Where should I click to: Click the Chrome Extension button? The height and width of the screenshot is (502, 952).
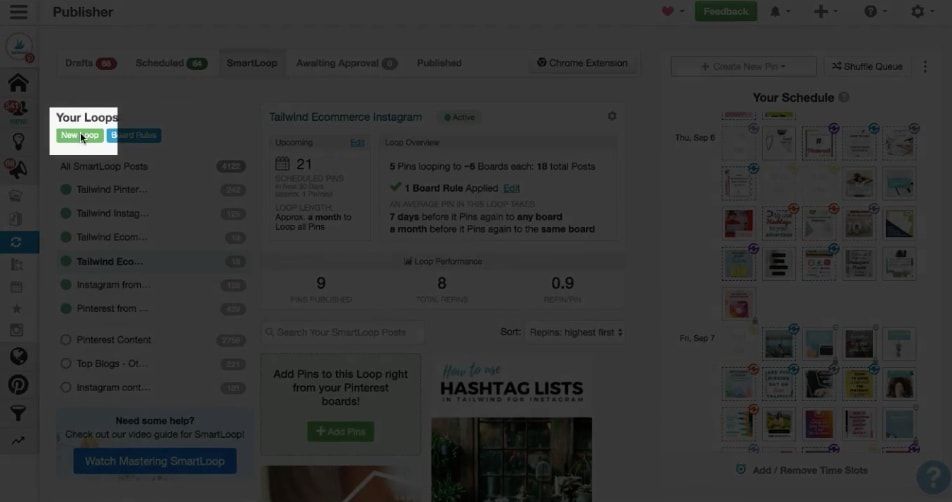(582, 63)
